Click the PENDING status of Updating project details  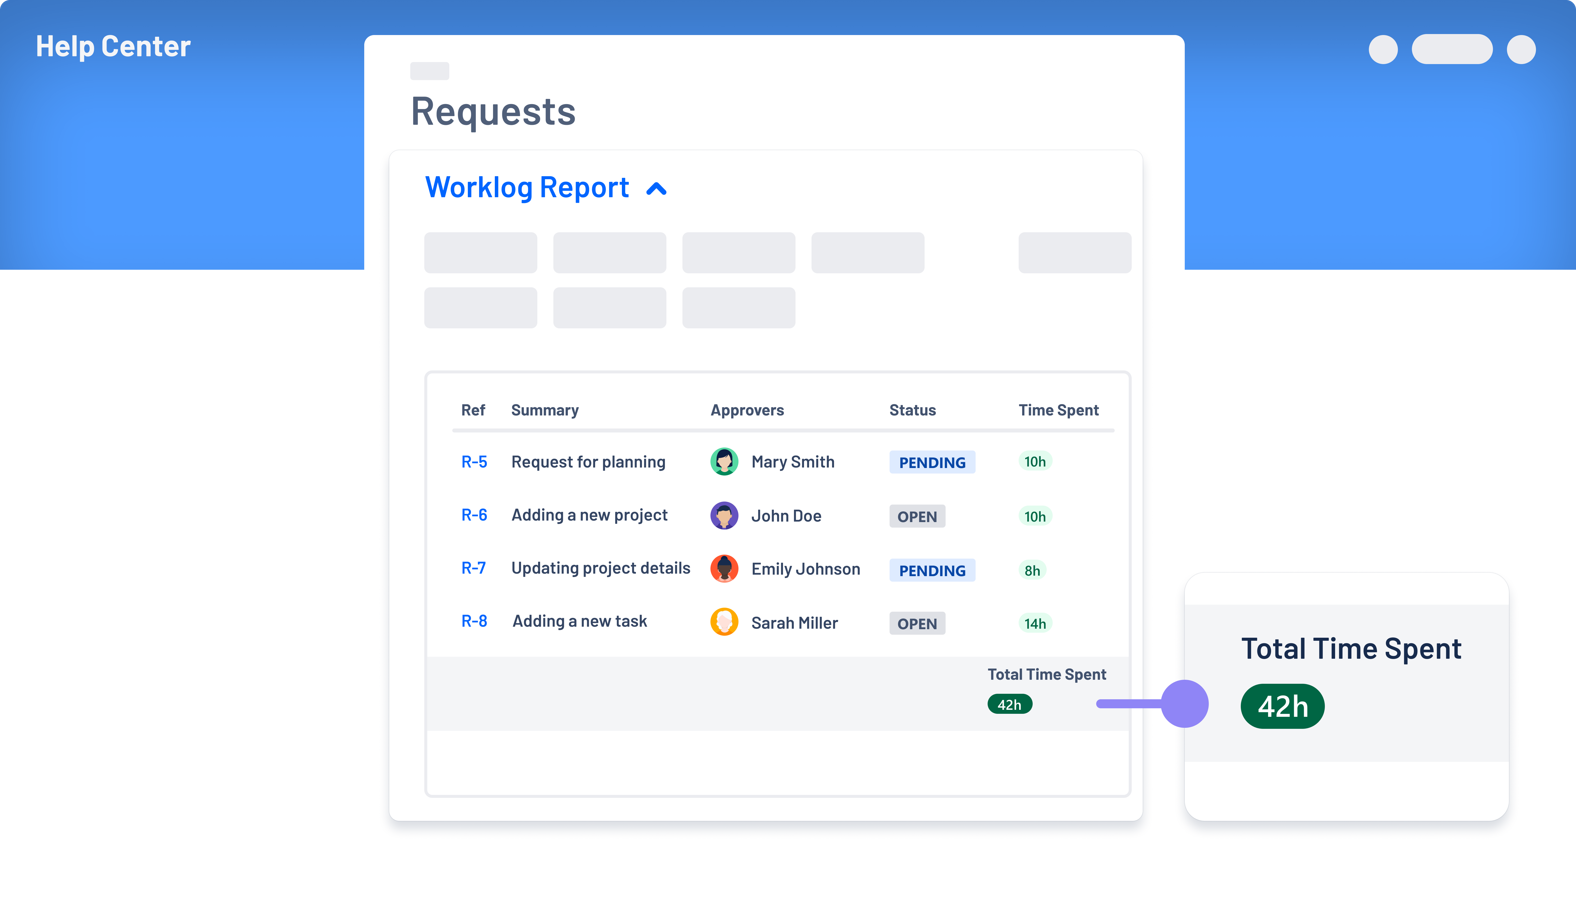pyautogui.click(x=932, y=570)
